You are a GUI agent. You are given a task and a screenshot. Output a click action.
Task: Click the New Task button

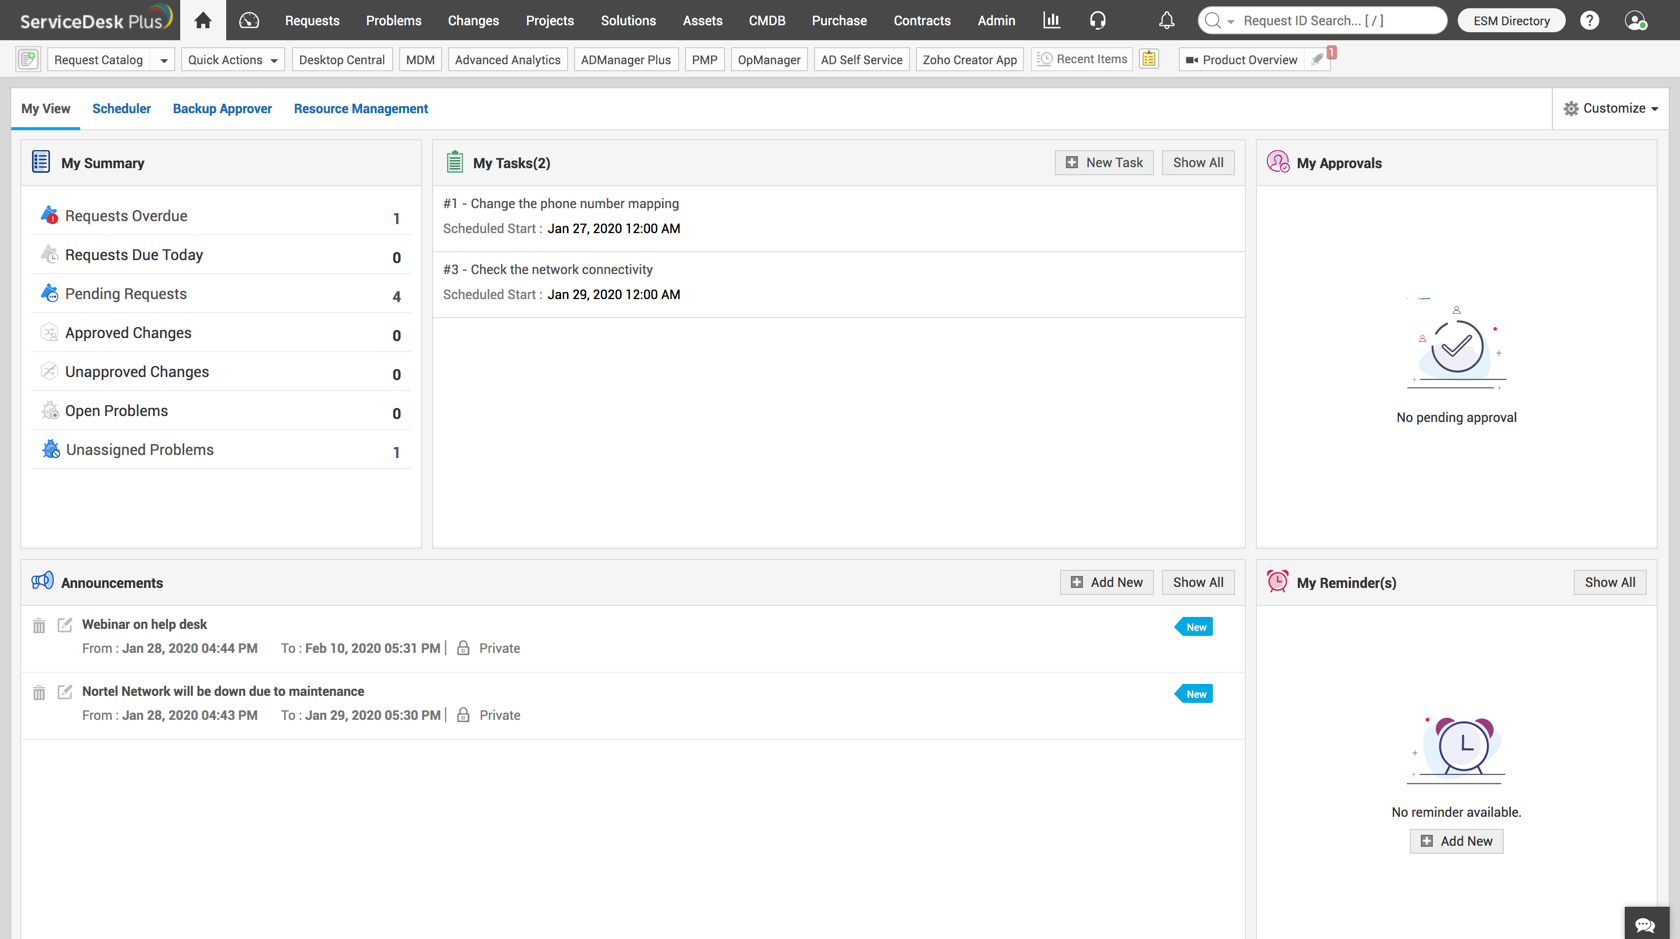coord(1104,163)
